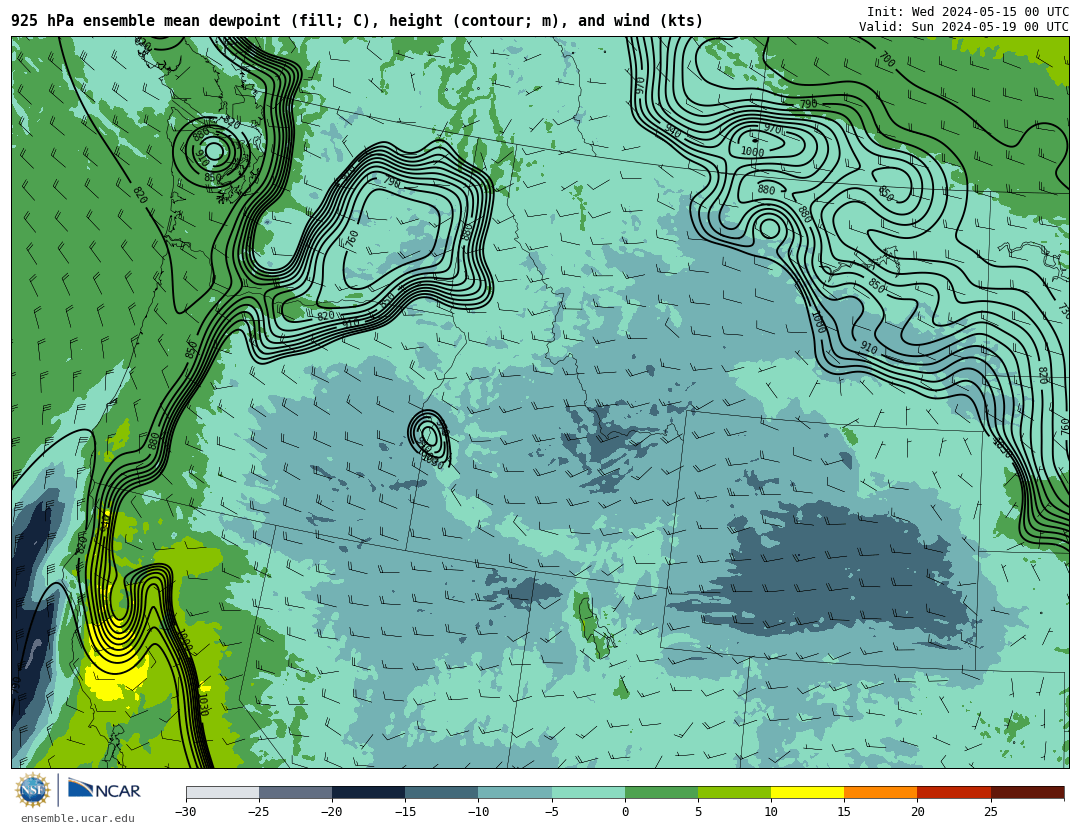The image size is (1080, 831).
Task: Click the ensemble.ucar.edu text
Action: pos(78,818)
